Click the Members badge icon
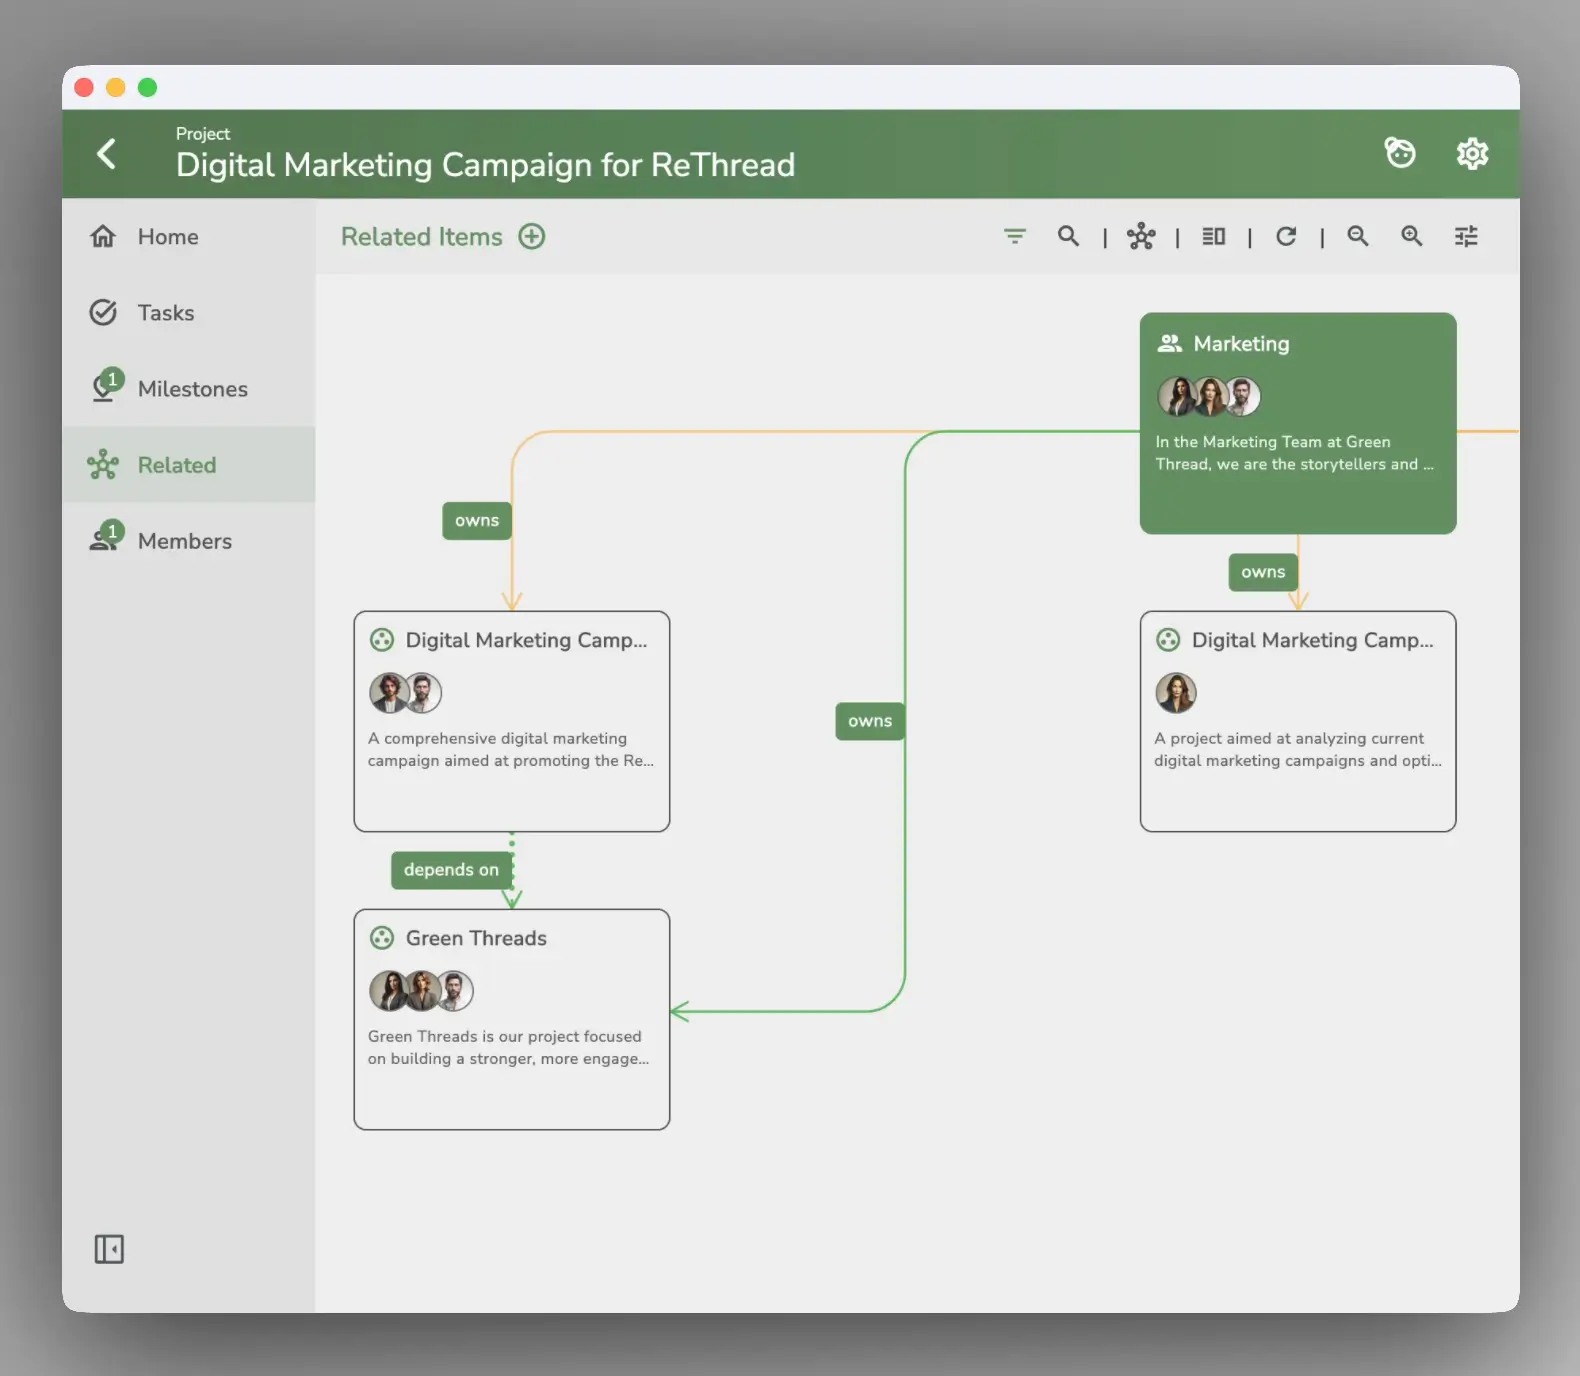Screen dimensions: 1580x1376 click(107, 537)
